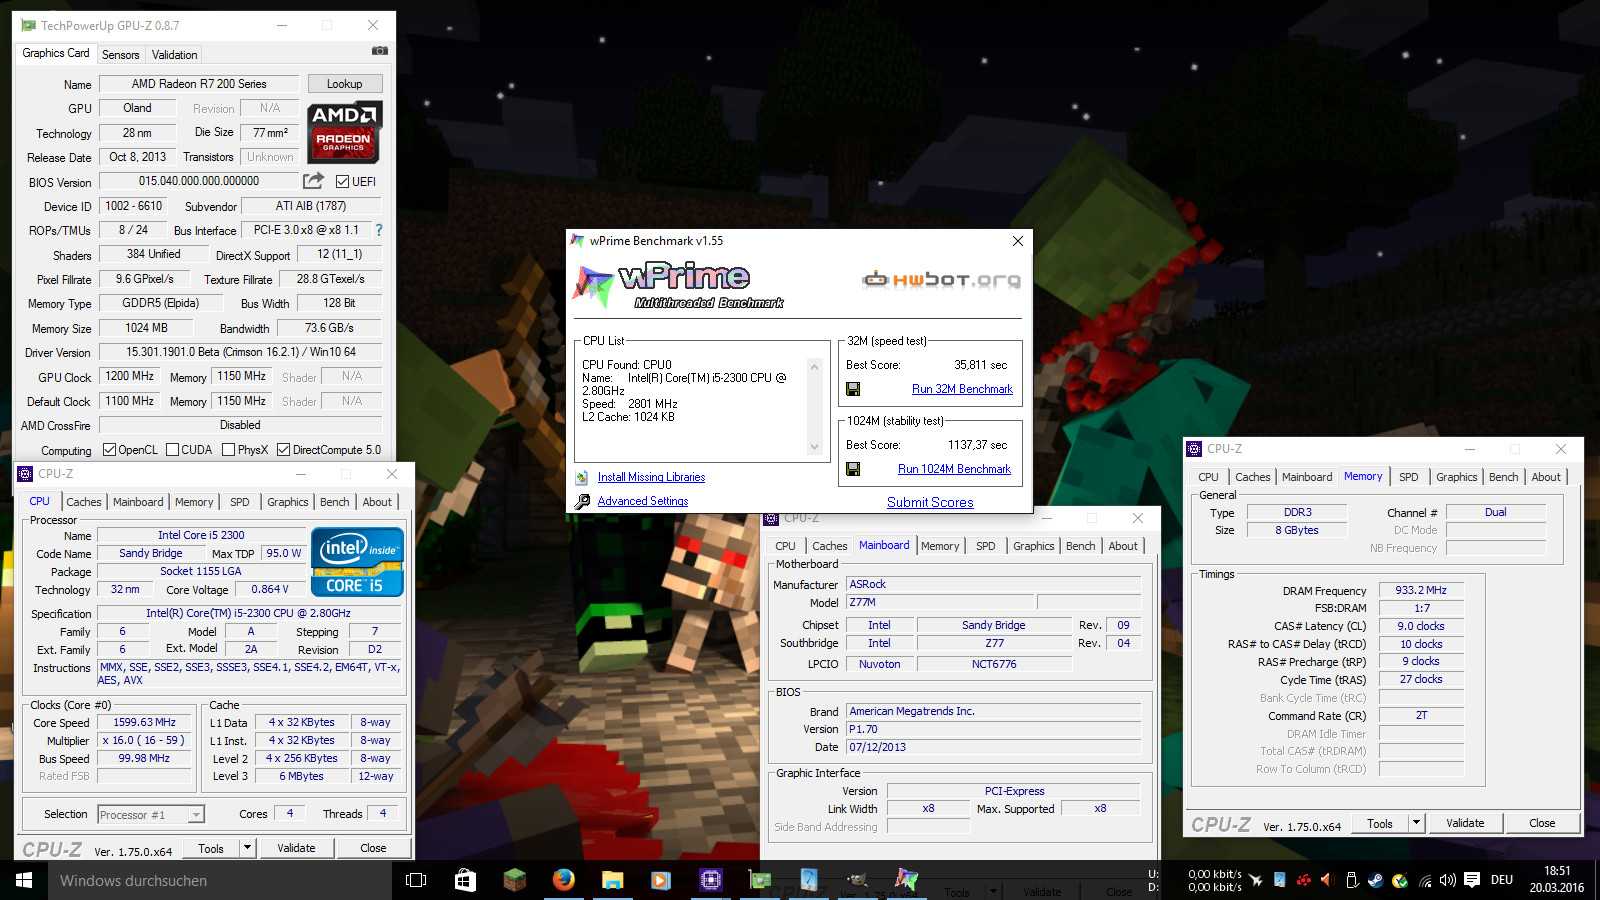The width and height of the screenshot is (1600, 900).
Task: Toggle the DirectCompute 5.0 checkbox
Action: (x=283, y=450)
